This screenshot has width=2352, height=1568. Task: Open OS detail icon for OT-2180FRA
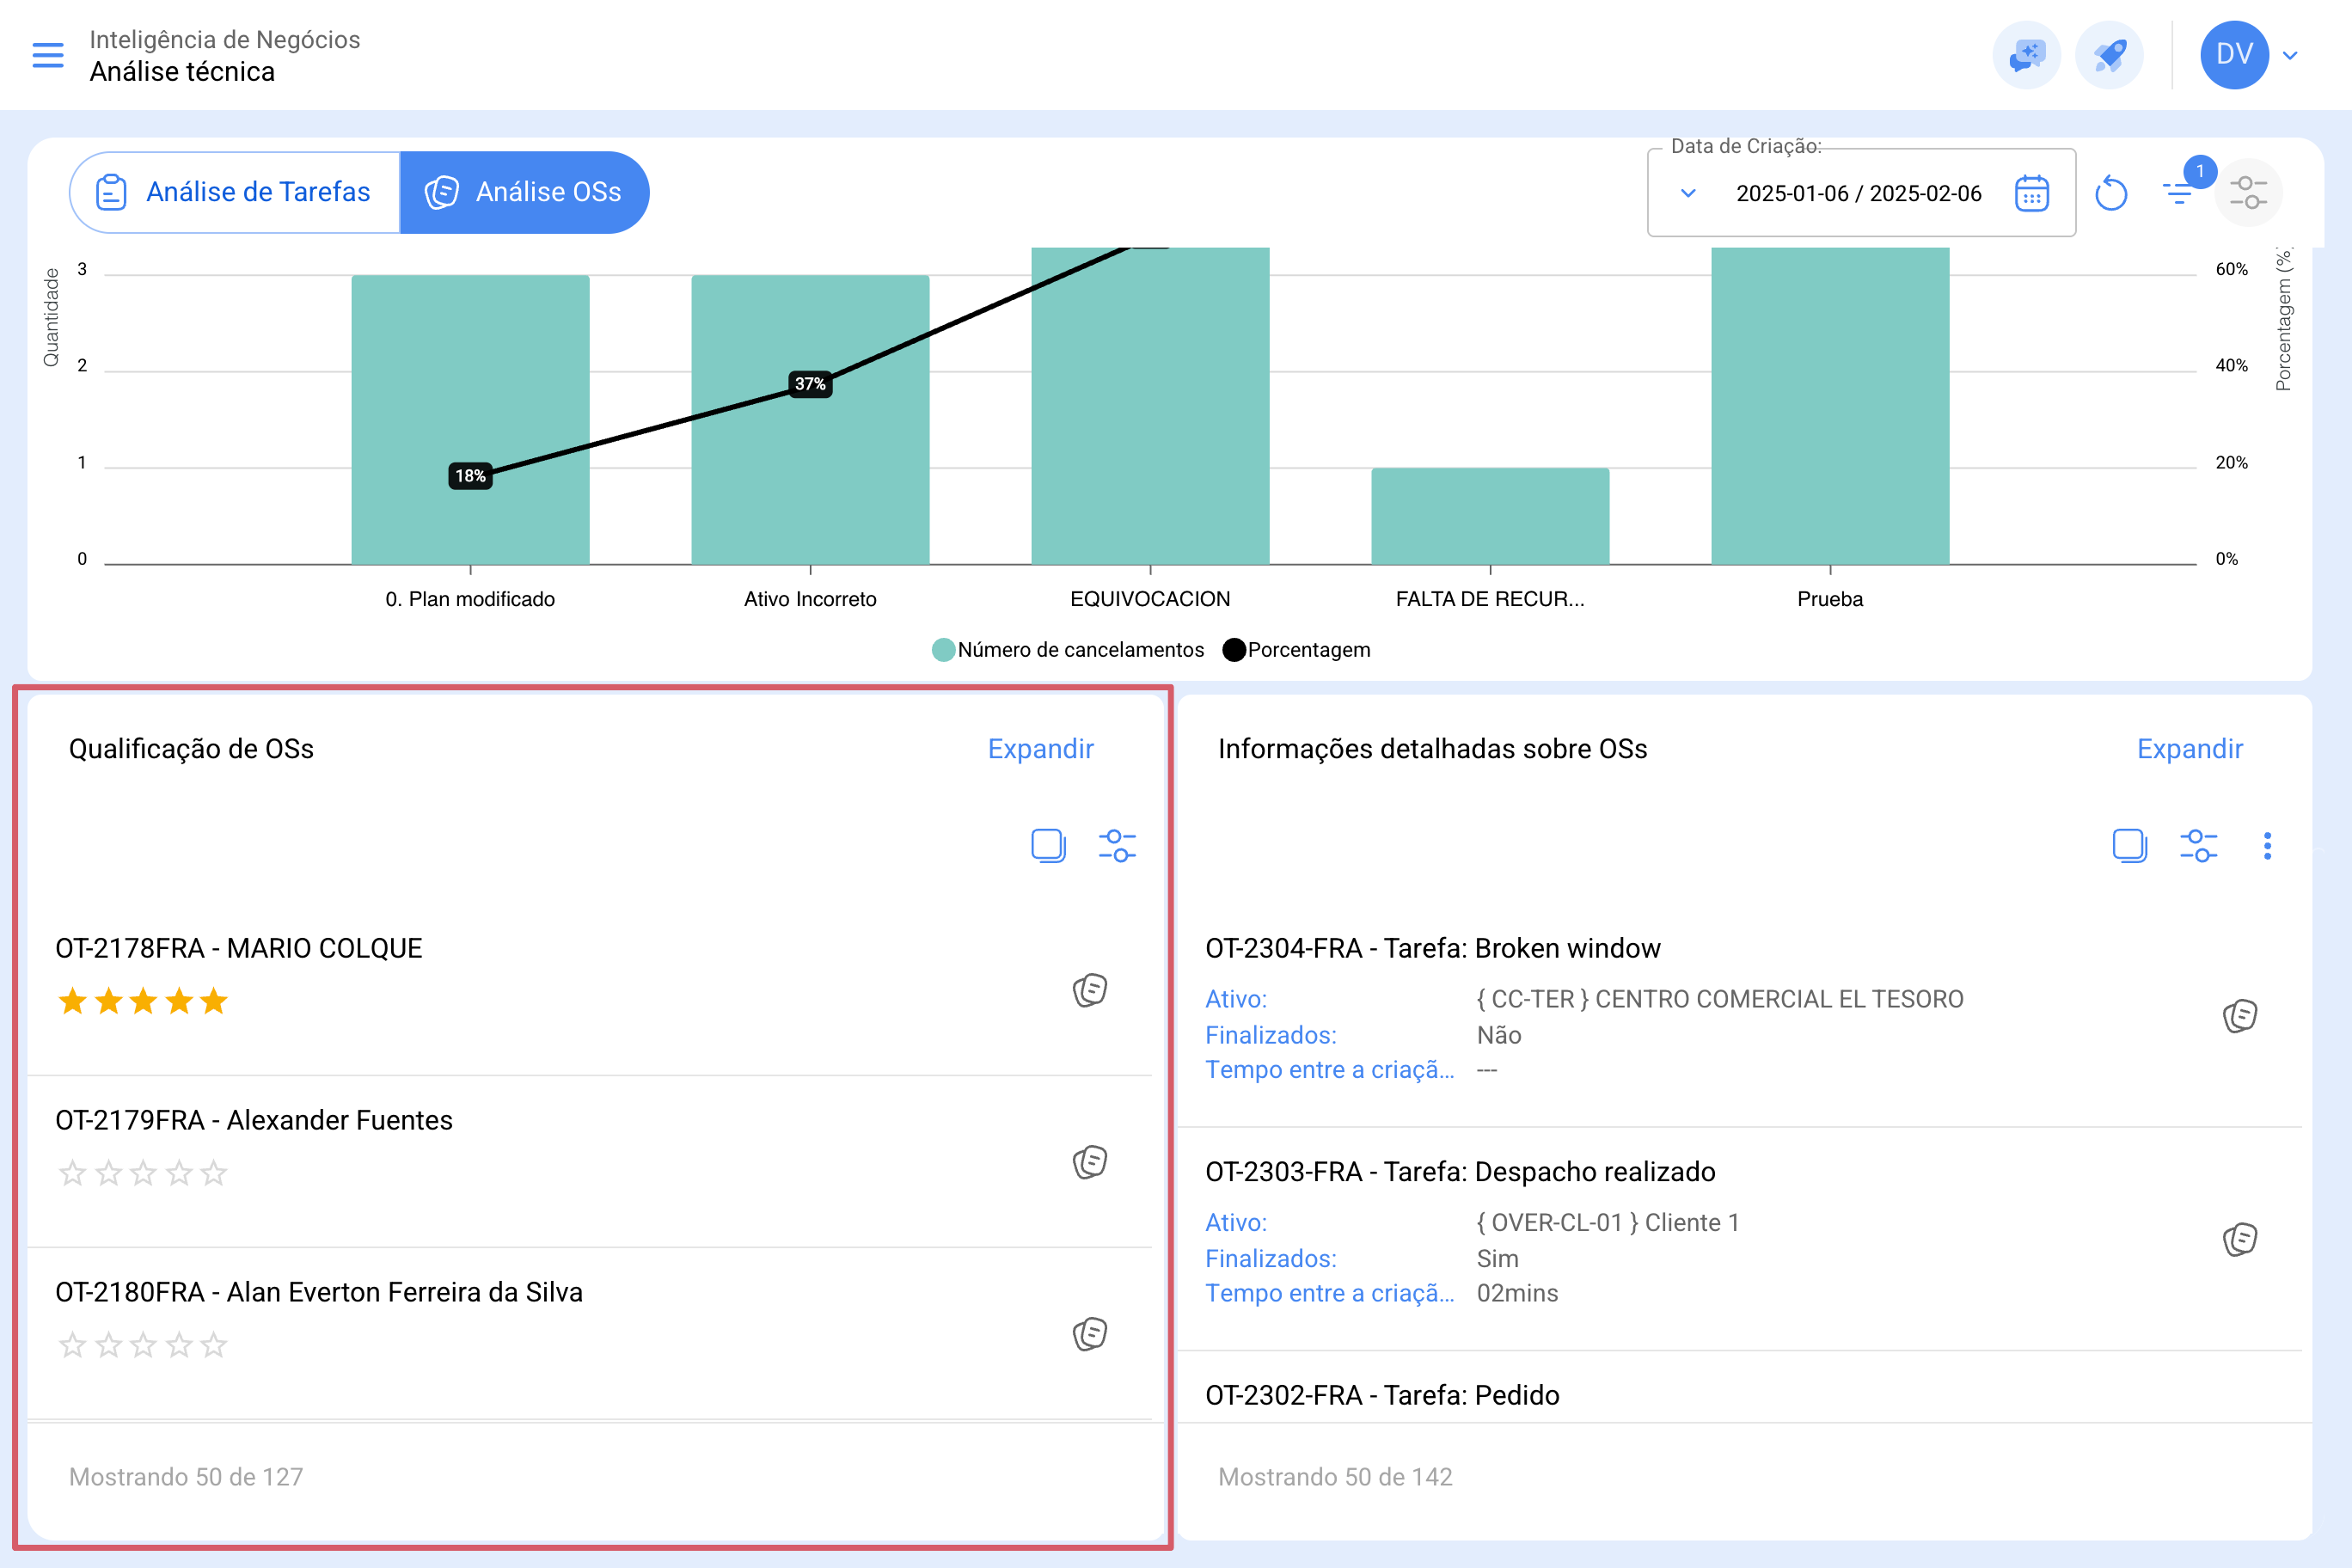coord(1090,1334)
